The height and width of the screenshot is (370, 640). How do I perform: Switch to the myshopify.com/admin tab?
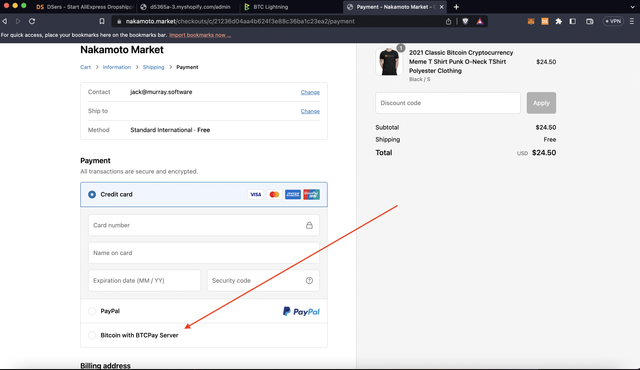pos(185,7)
